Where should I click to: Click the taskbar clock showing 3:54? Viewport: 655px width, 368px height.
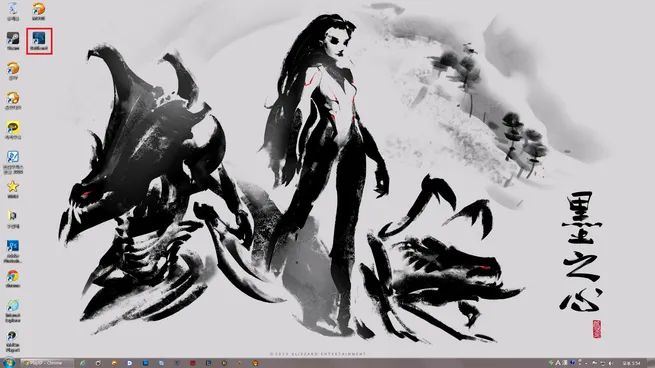(631, 363)
